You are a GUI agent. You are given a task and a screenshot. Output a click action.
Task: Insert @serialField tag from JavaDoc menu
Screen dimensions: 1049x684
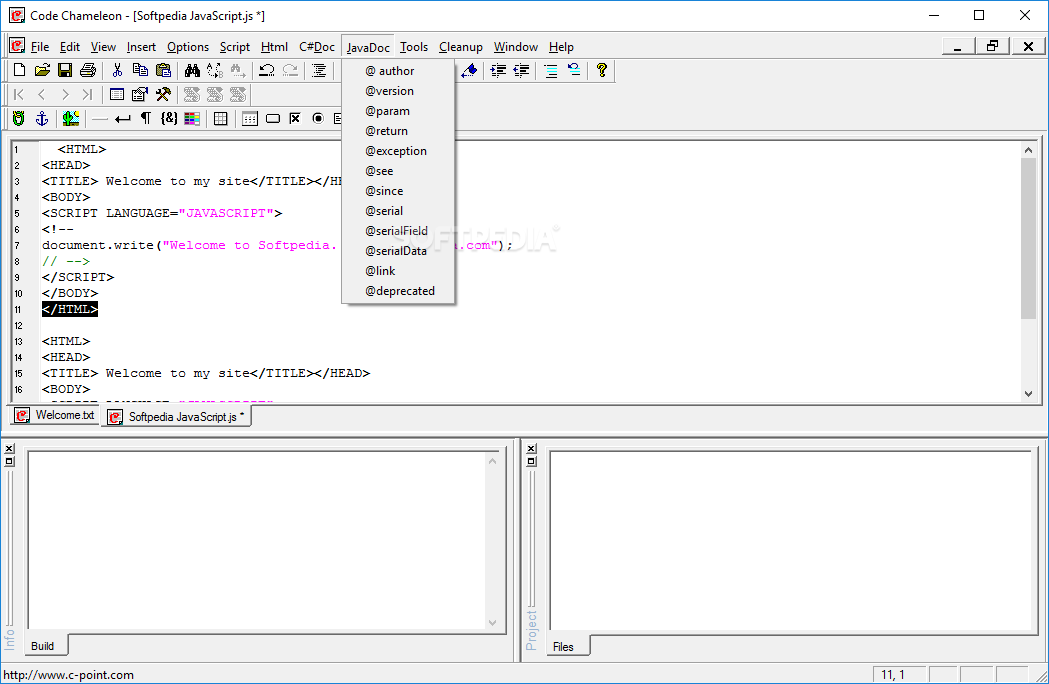tap(398, 231)
